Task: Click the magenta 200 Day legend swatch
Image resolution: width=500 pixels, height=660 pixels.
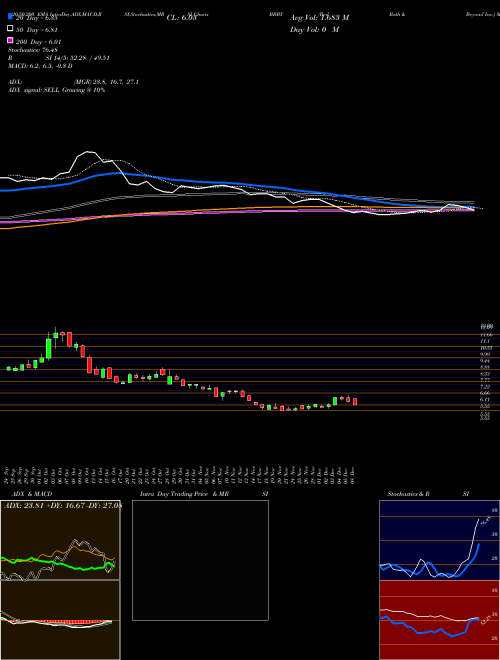Action: 10,41
